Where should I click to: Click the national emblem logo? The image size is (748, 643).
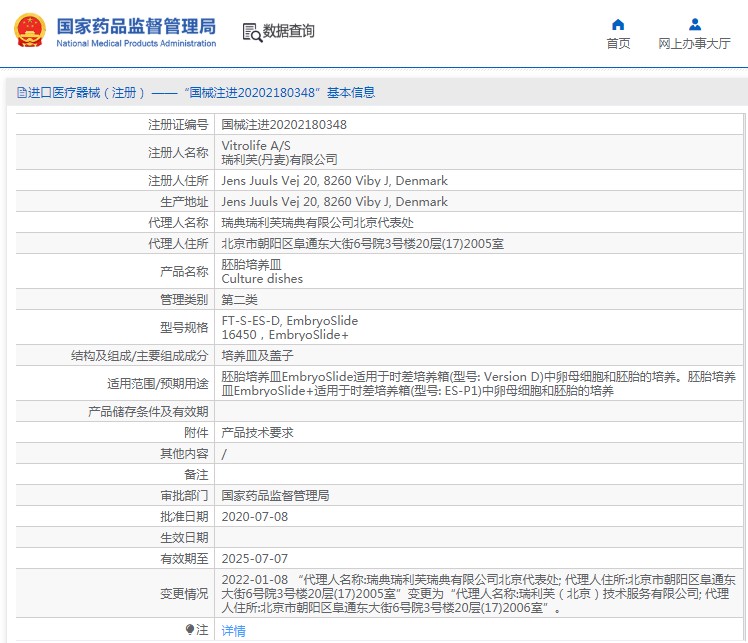(x=30, y=31)
